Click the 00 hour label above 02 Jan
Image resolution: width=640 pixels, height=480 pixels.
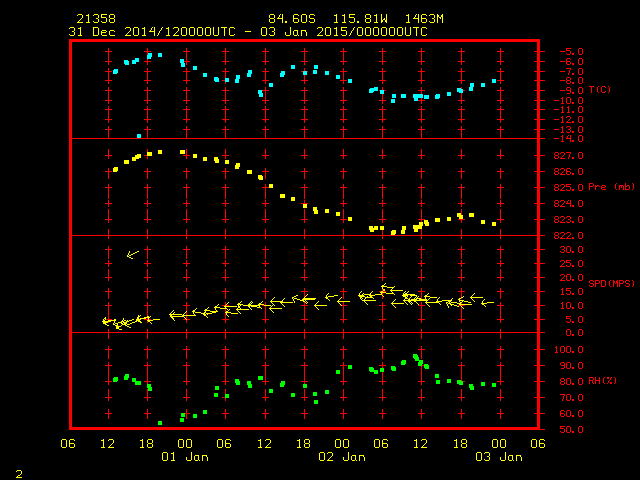[342, 444]
